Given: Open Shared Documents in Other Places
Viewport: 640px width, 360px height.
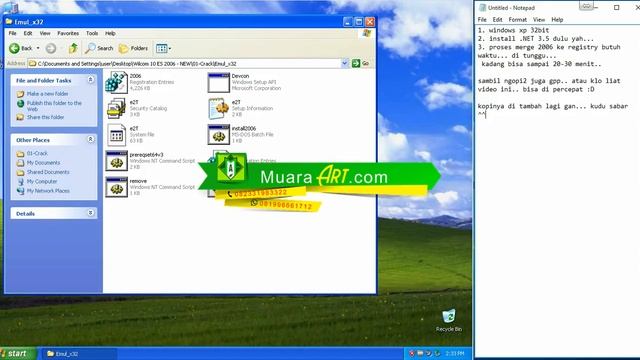Looking at the screenshot, I should 48,172.
